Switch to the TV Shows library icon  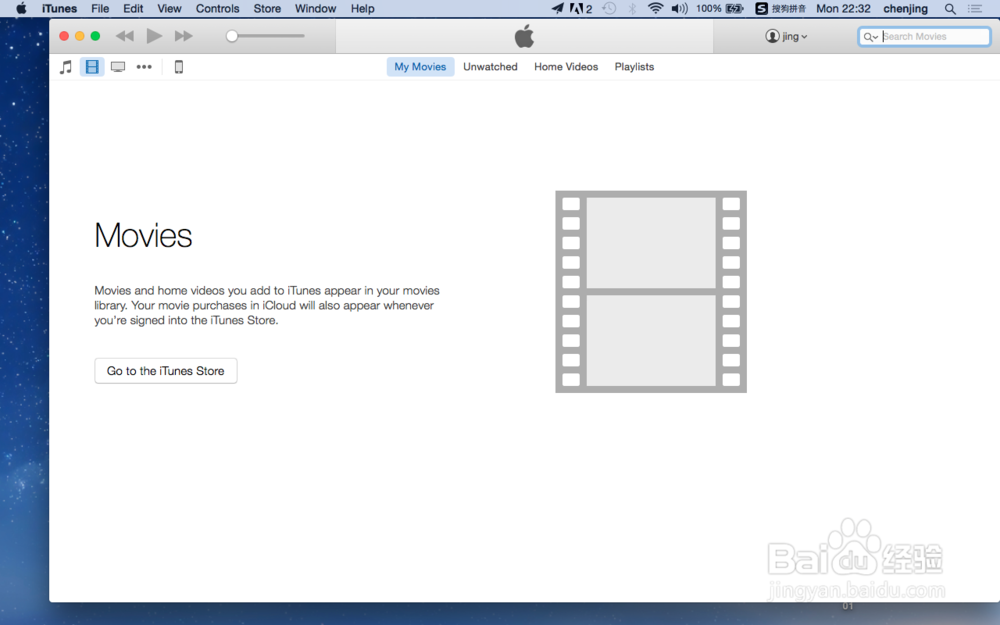(118, 67)
